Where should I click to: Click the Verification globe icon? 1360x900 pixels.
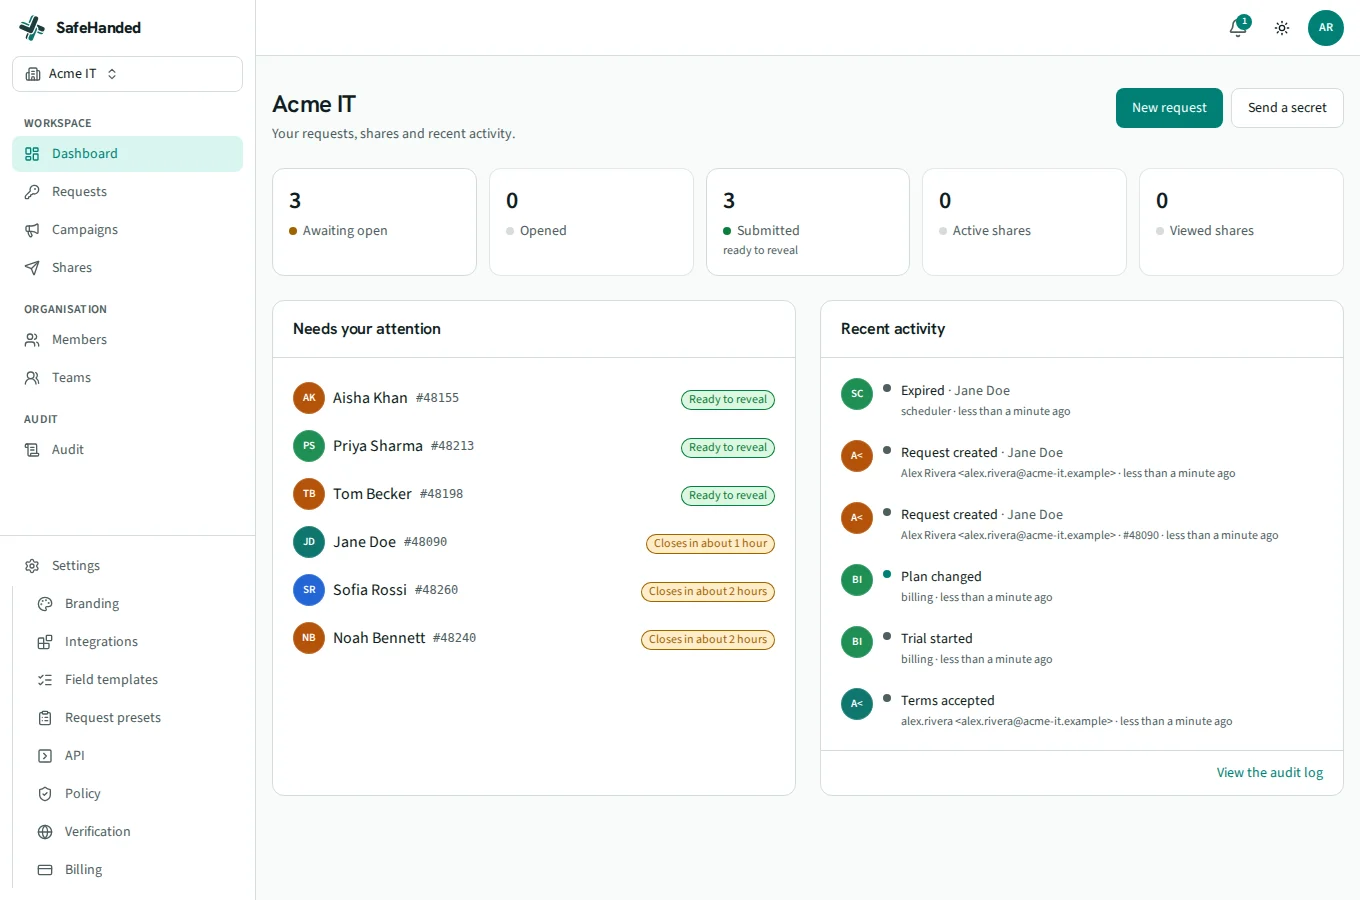tap(45, 832)
